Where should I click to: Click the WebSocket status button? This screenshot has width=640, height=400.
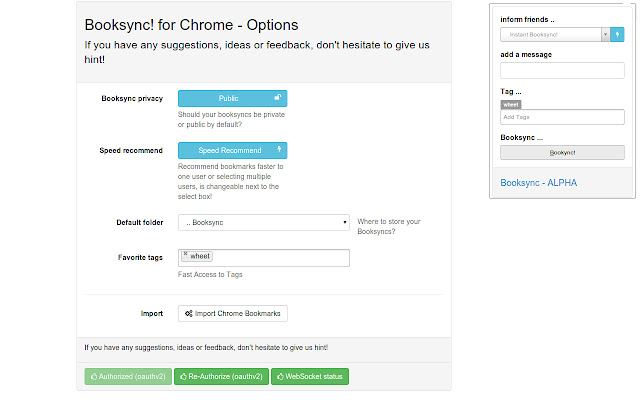pos(310,376)
